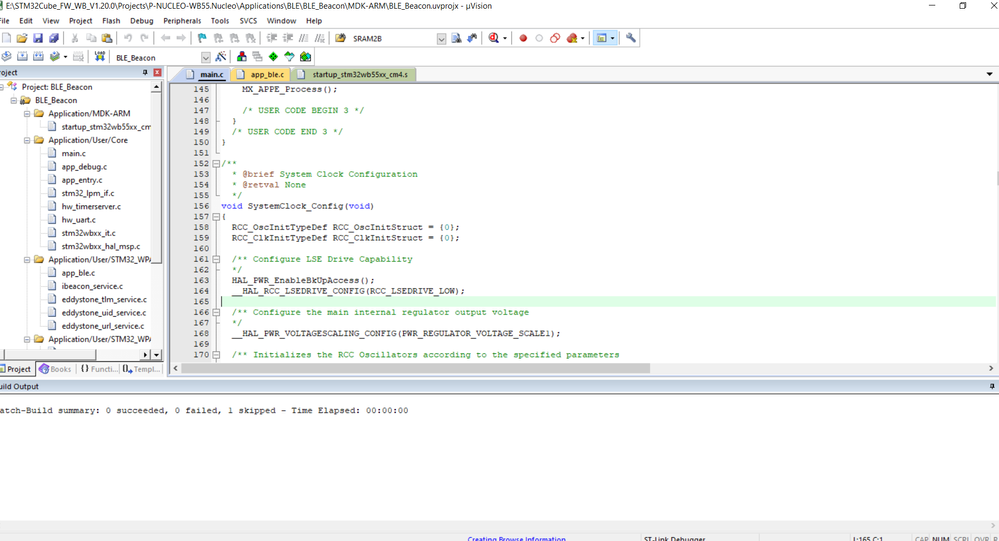Click the Manage Run-Time Environment green diamond icon

[x=273, y=57]
